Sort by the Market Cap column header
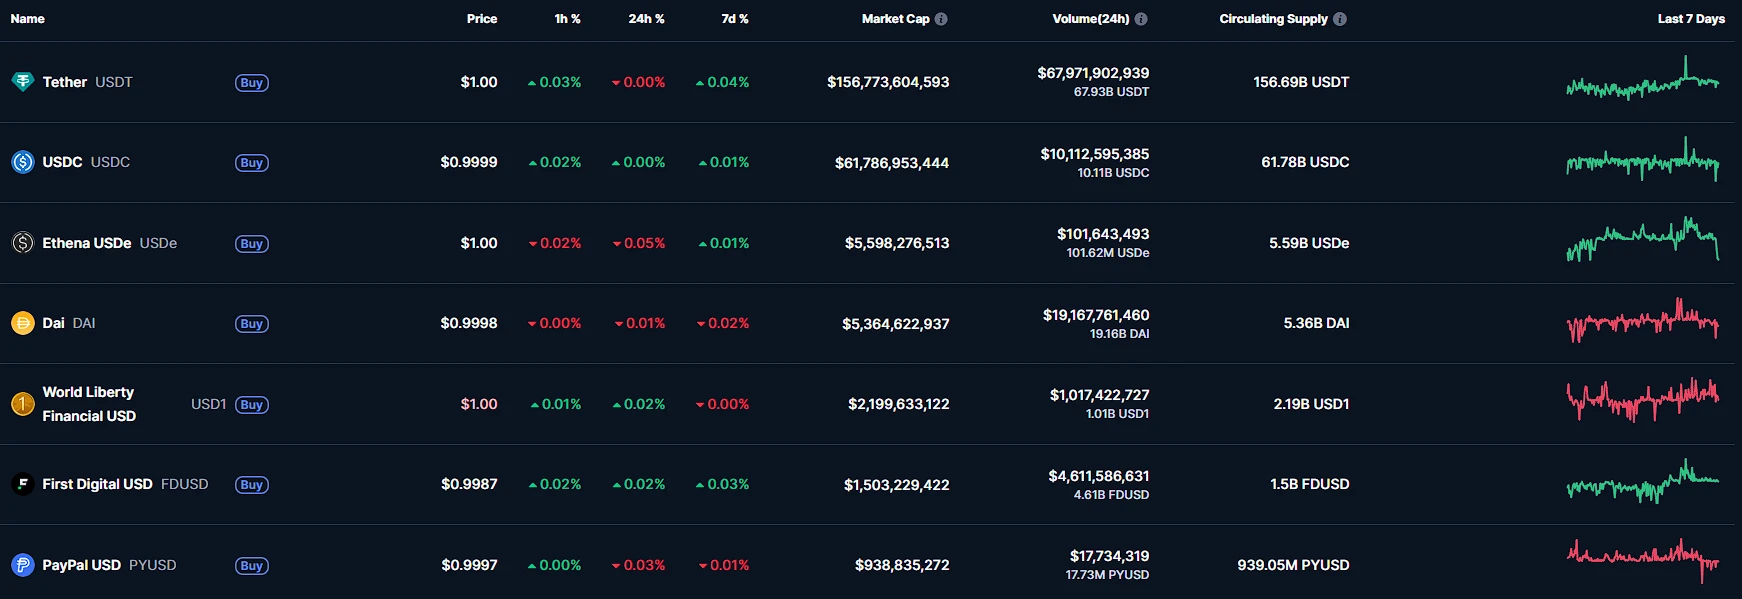This screenshot has width=1742, height=599. click(896, 19)
